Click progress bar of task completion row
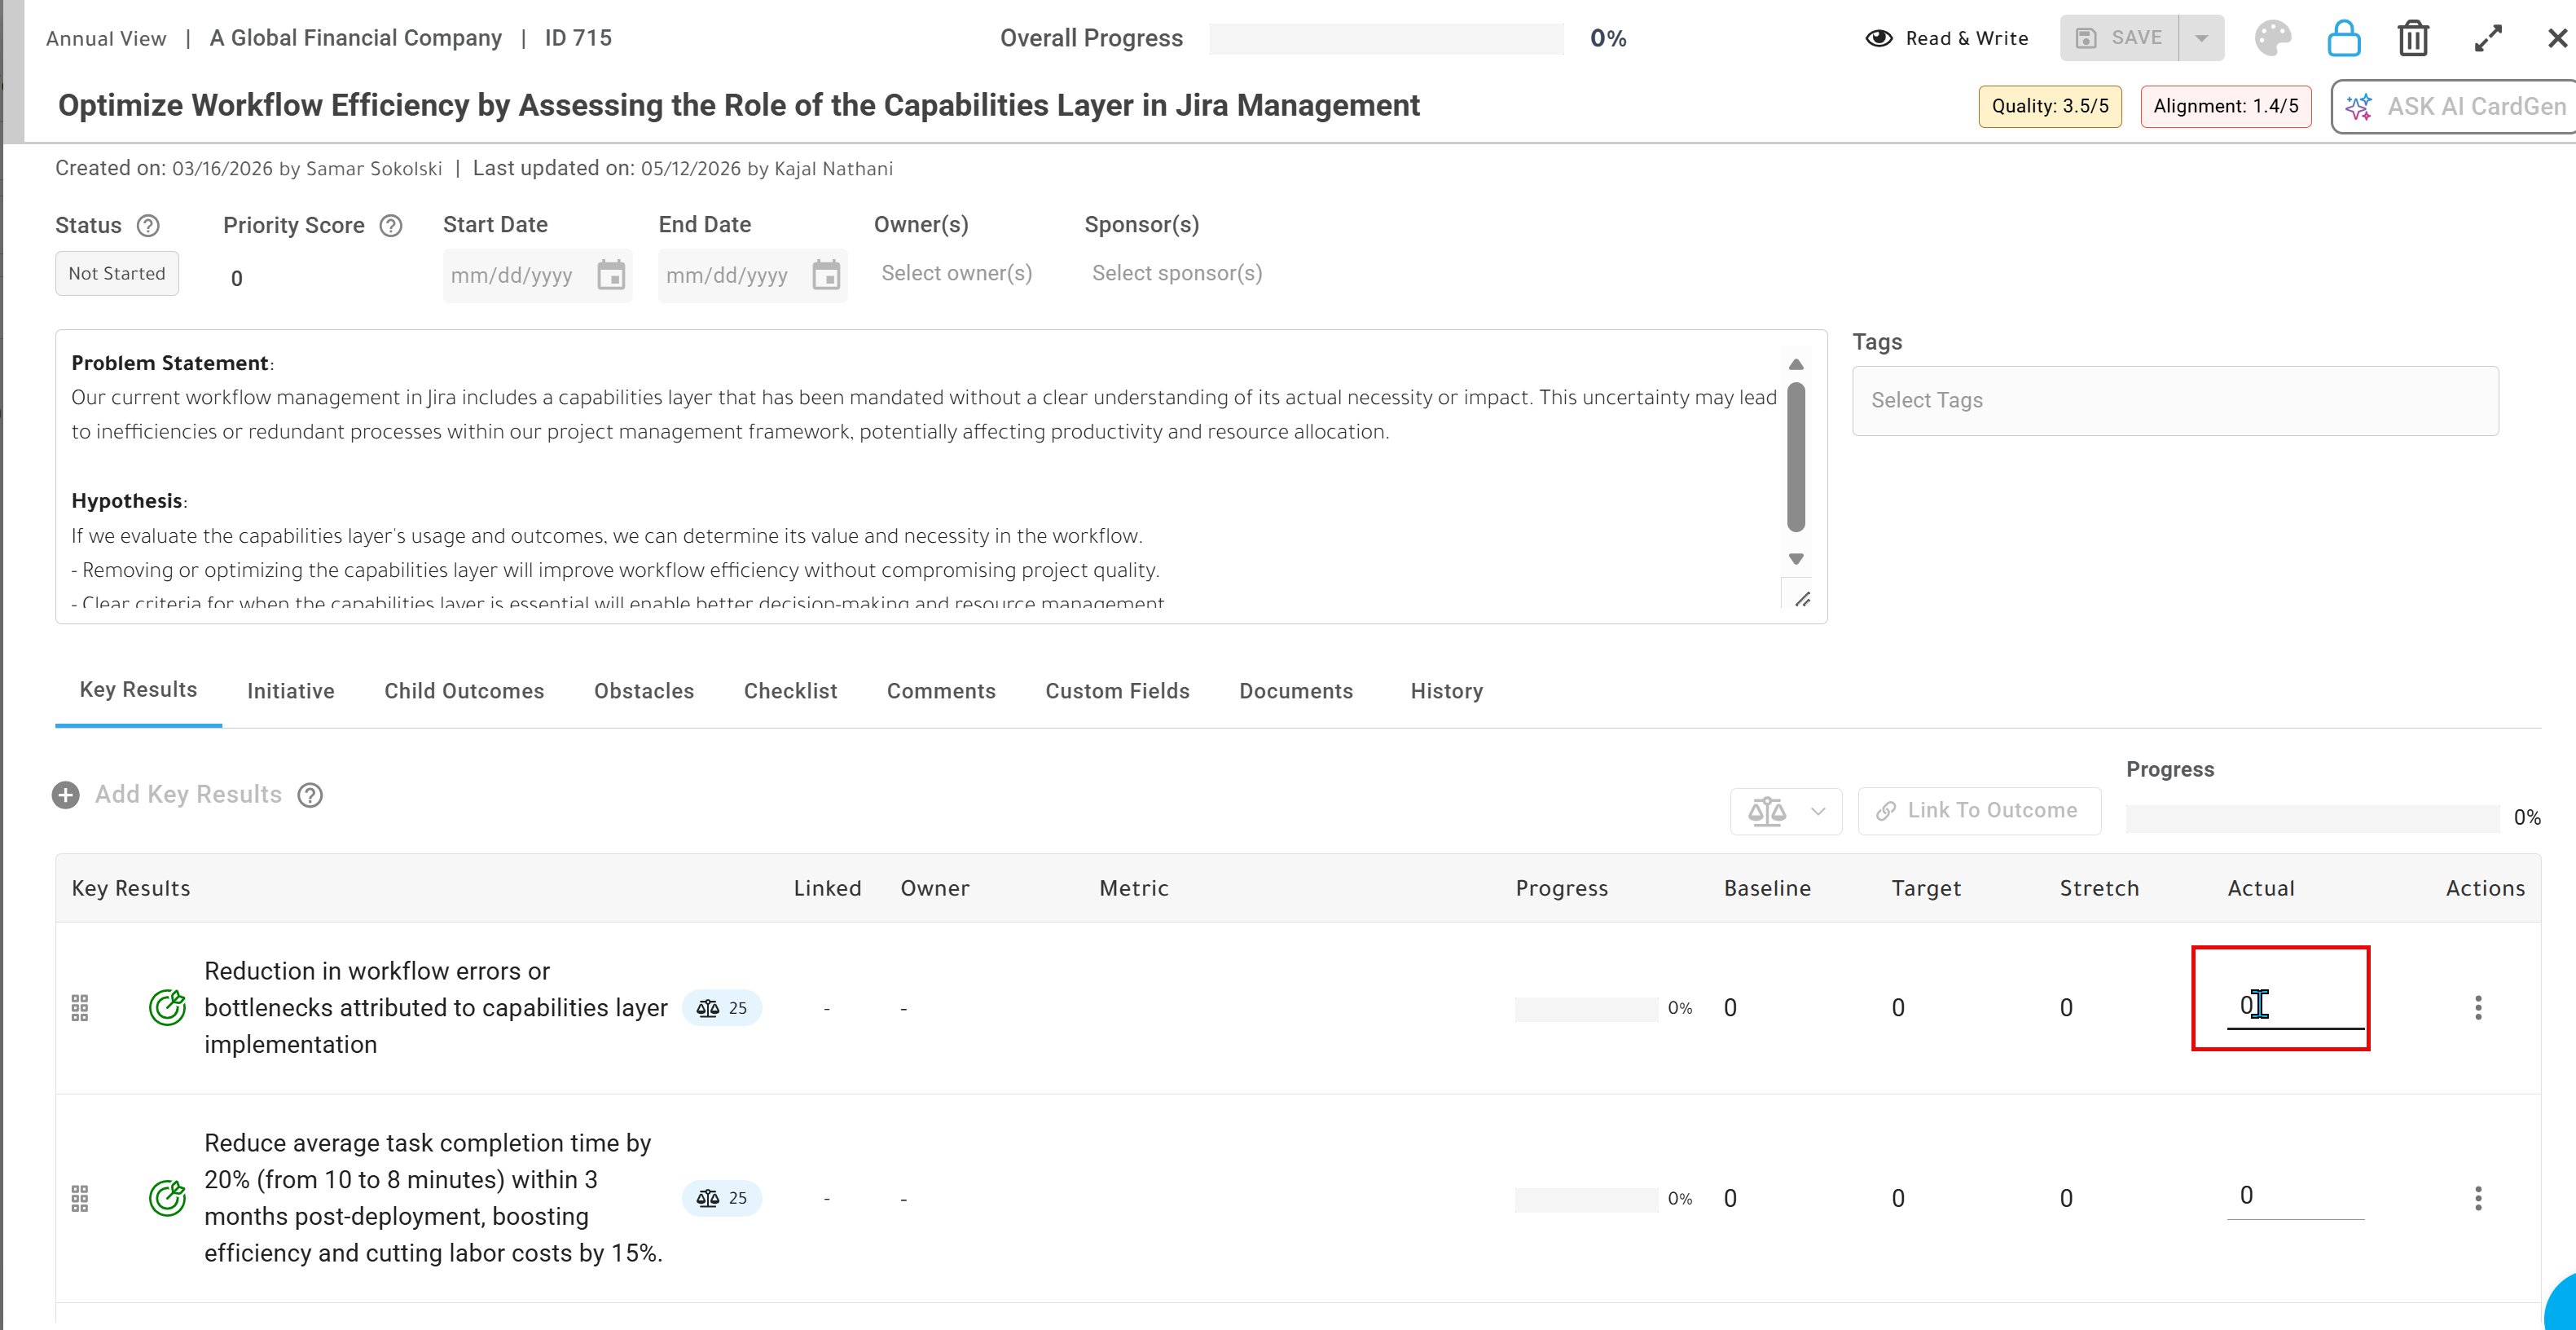 [x=1586, y=1198]
